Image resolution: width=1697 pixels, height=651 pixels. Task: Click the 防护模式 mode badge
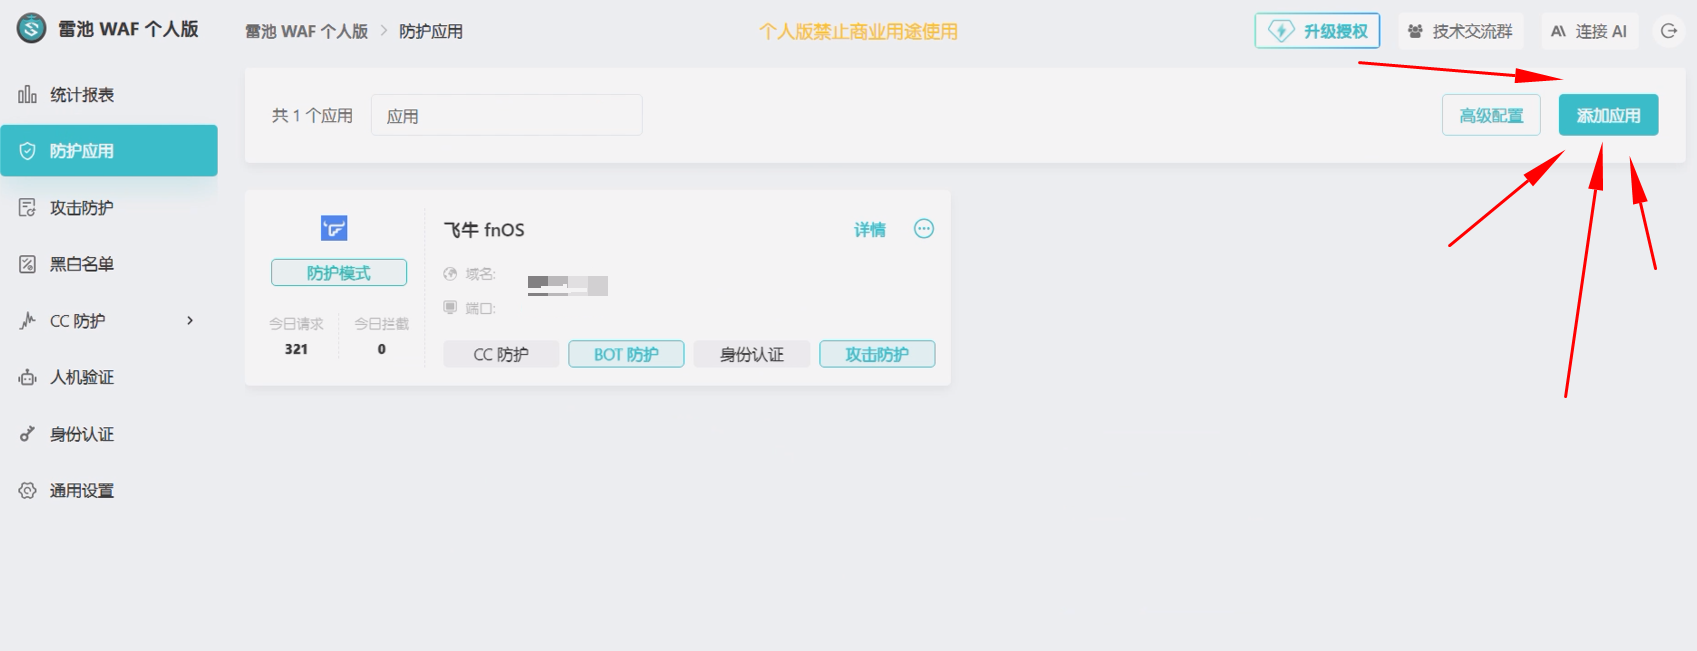click(339, 273)
